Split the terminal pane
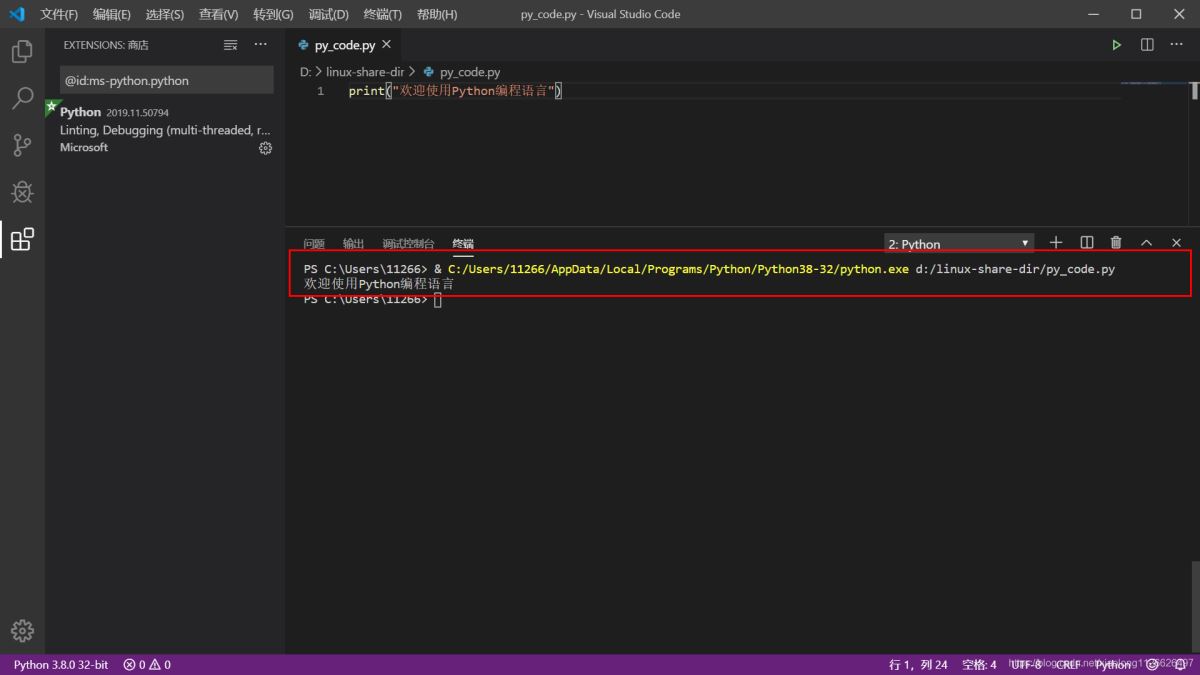Screen dimensions: 1200x675 point(1086,242)
